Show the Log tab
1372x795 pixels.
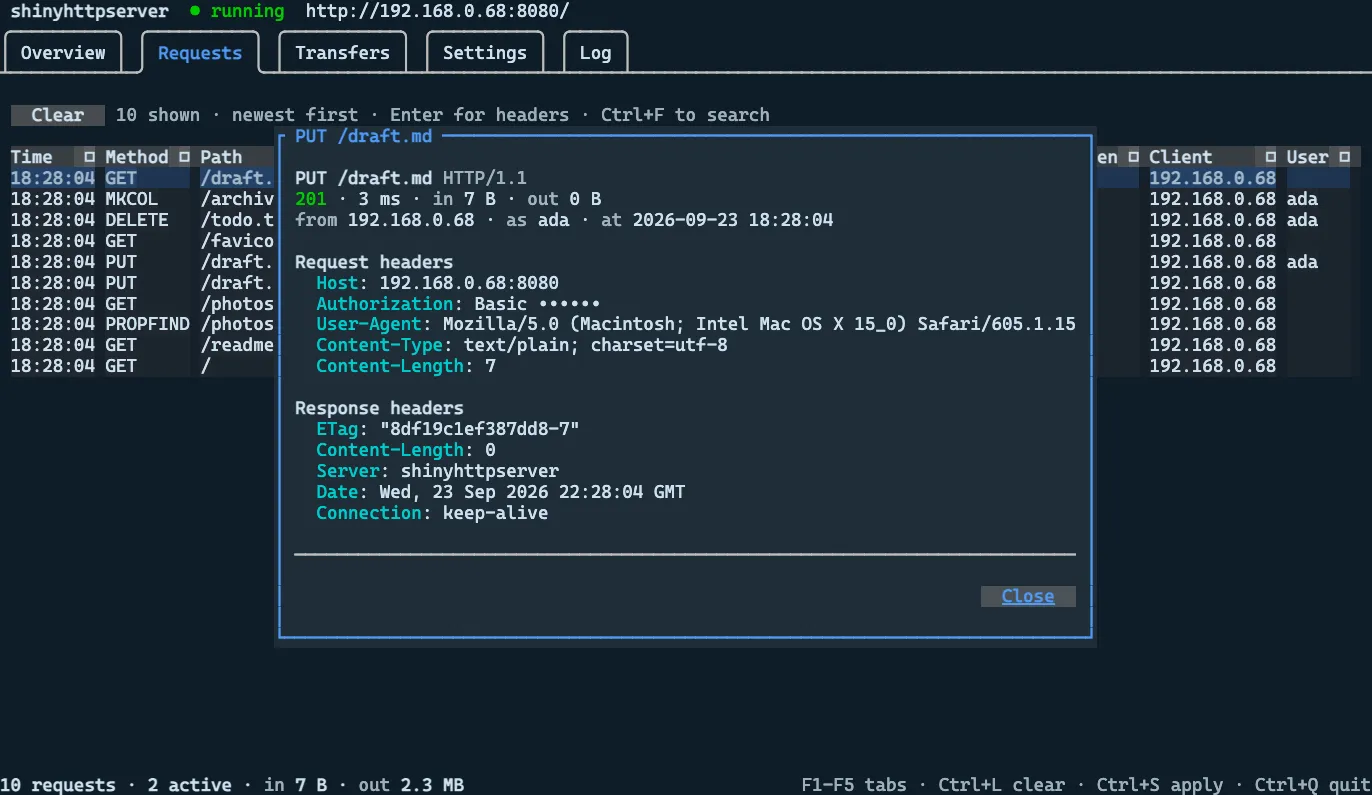pyautogui.click(x=595, y=53)
